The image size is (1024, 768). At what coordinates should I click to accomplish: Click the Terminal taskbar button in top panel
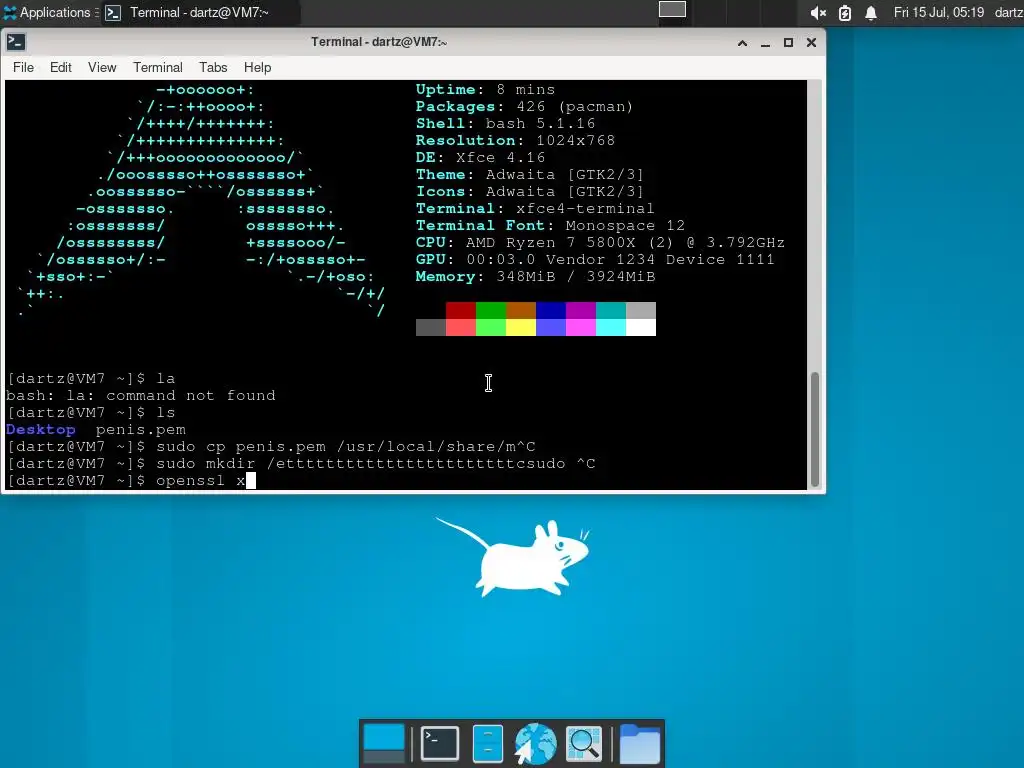pyautogui.click(x=199, y=12)
